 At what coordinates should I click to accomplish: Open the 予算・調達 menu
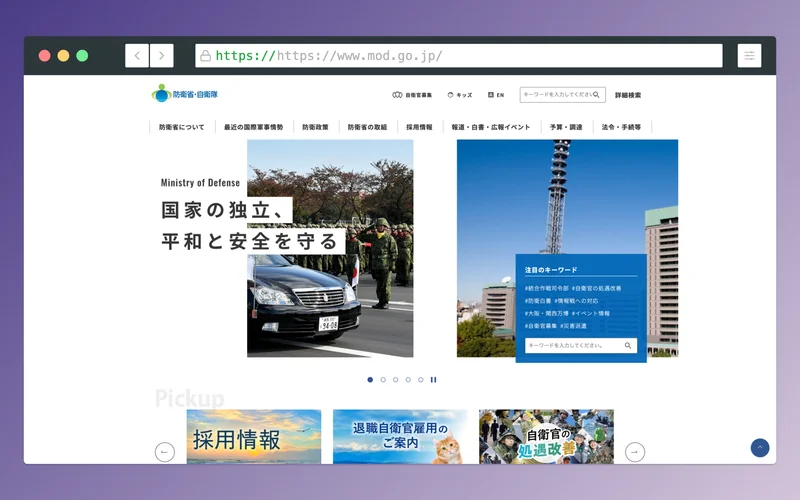tap(566, 127)
